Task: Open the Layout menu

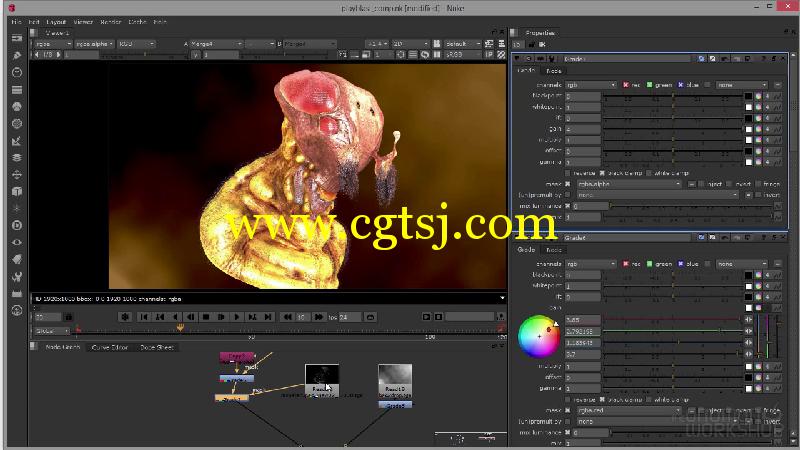Action: point(56,22)
